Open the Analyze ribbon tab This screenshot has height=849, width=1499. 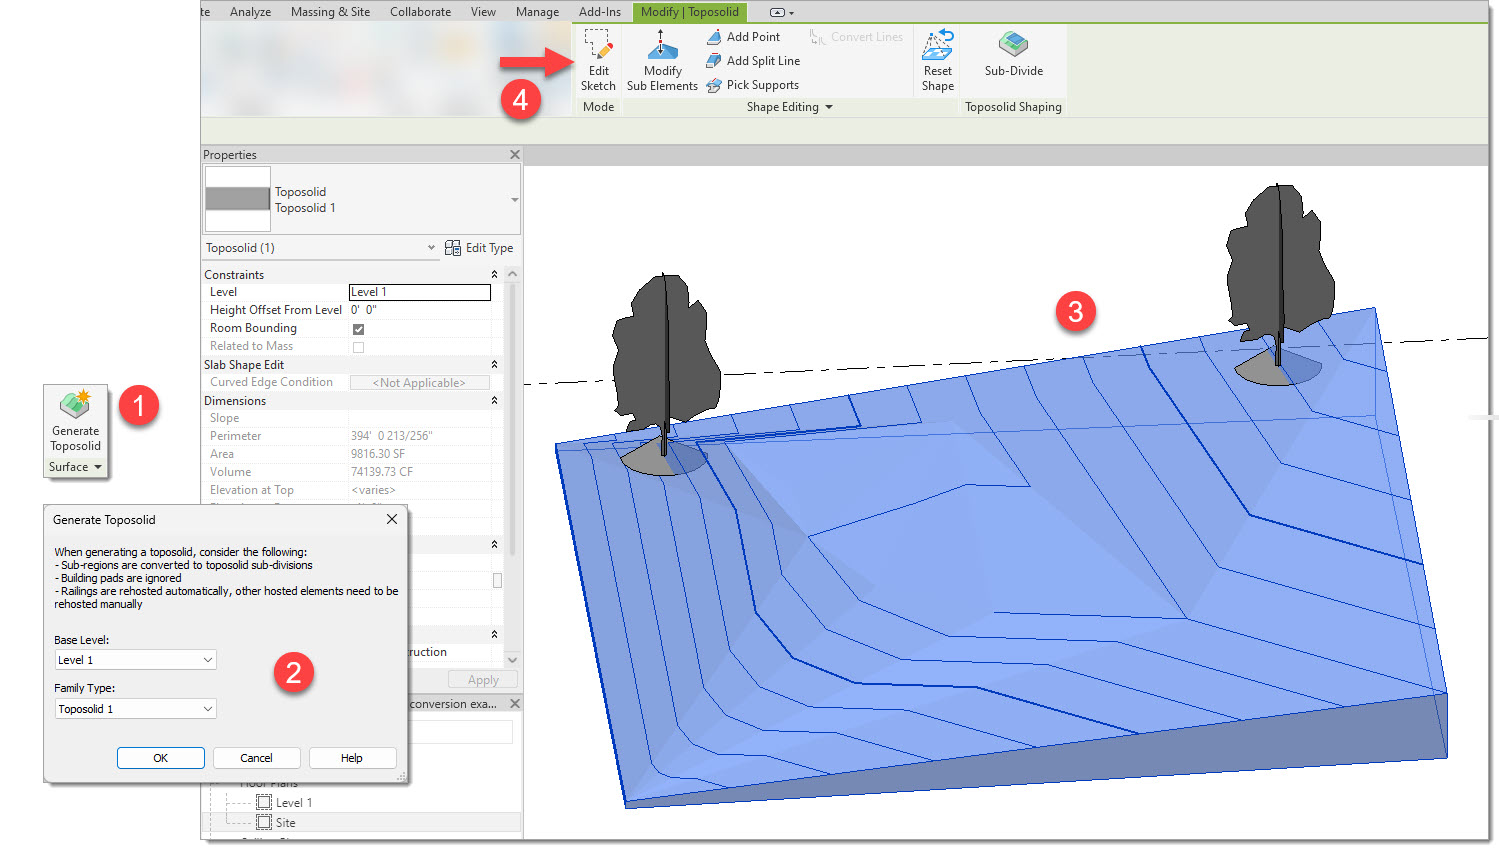click(x=250, y=12)
